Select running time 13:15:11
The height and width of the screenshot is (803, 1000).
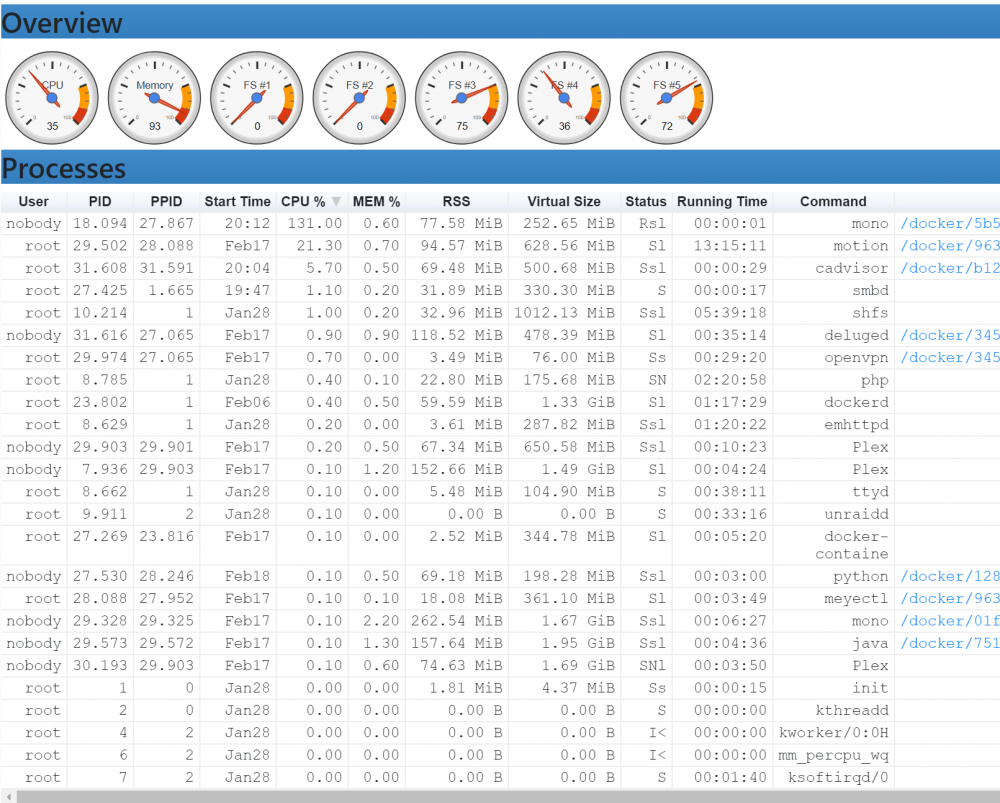coord(730,246)
